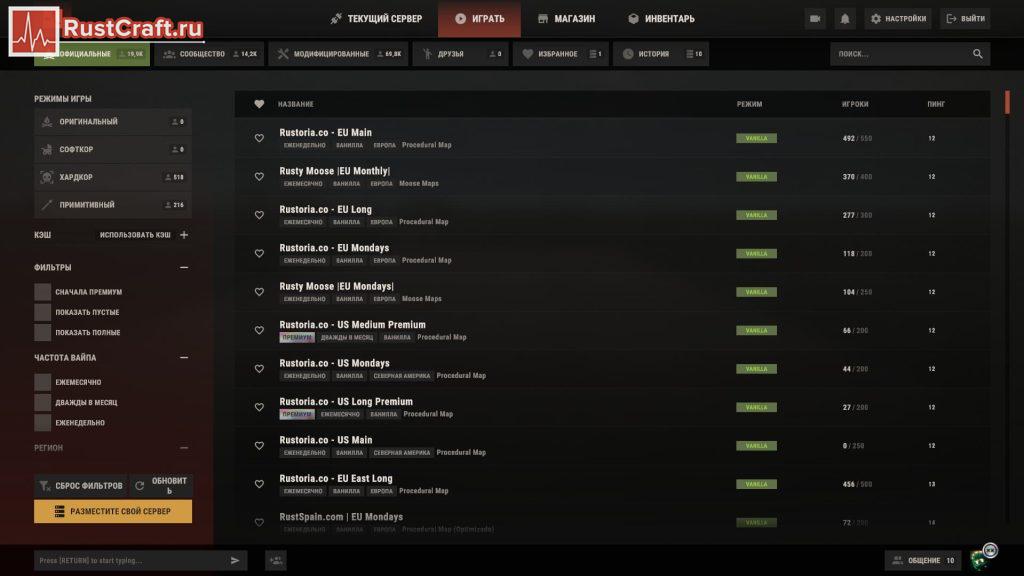The width and height of the screenshot is (1024, 576).
Task: Collapse the Регион section
Action: click(184, 448)
